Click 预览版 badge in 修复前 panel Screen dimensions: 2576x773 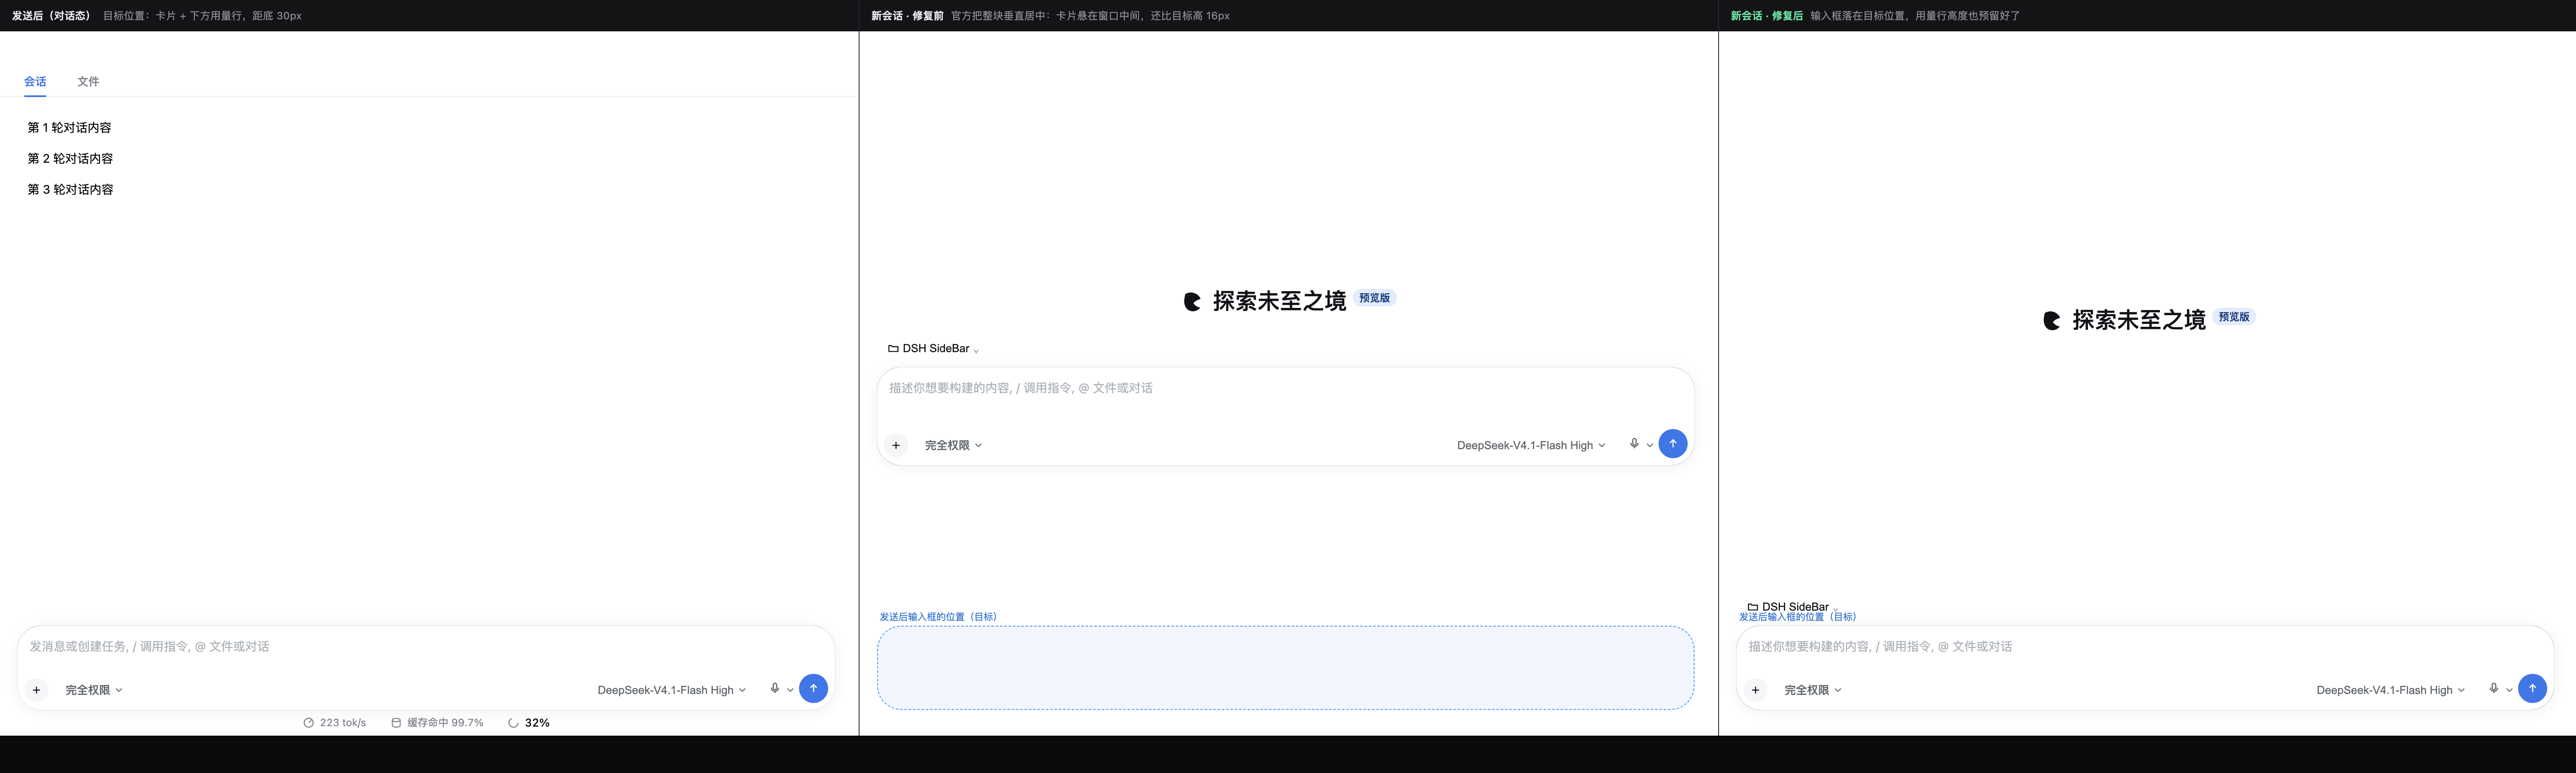tap(1375, 298)
